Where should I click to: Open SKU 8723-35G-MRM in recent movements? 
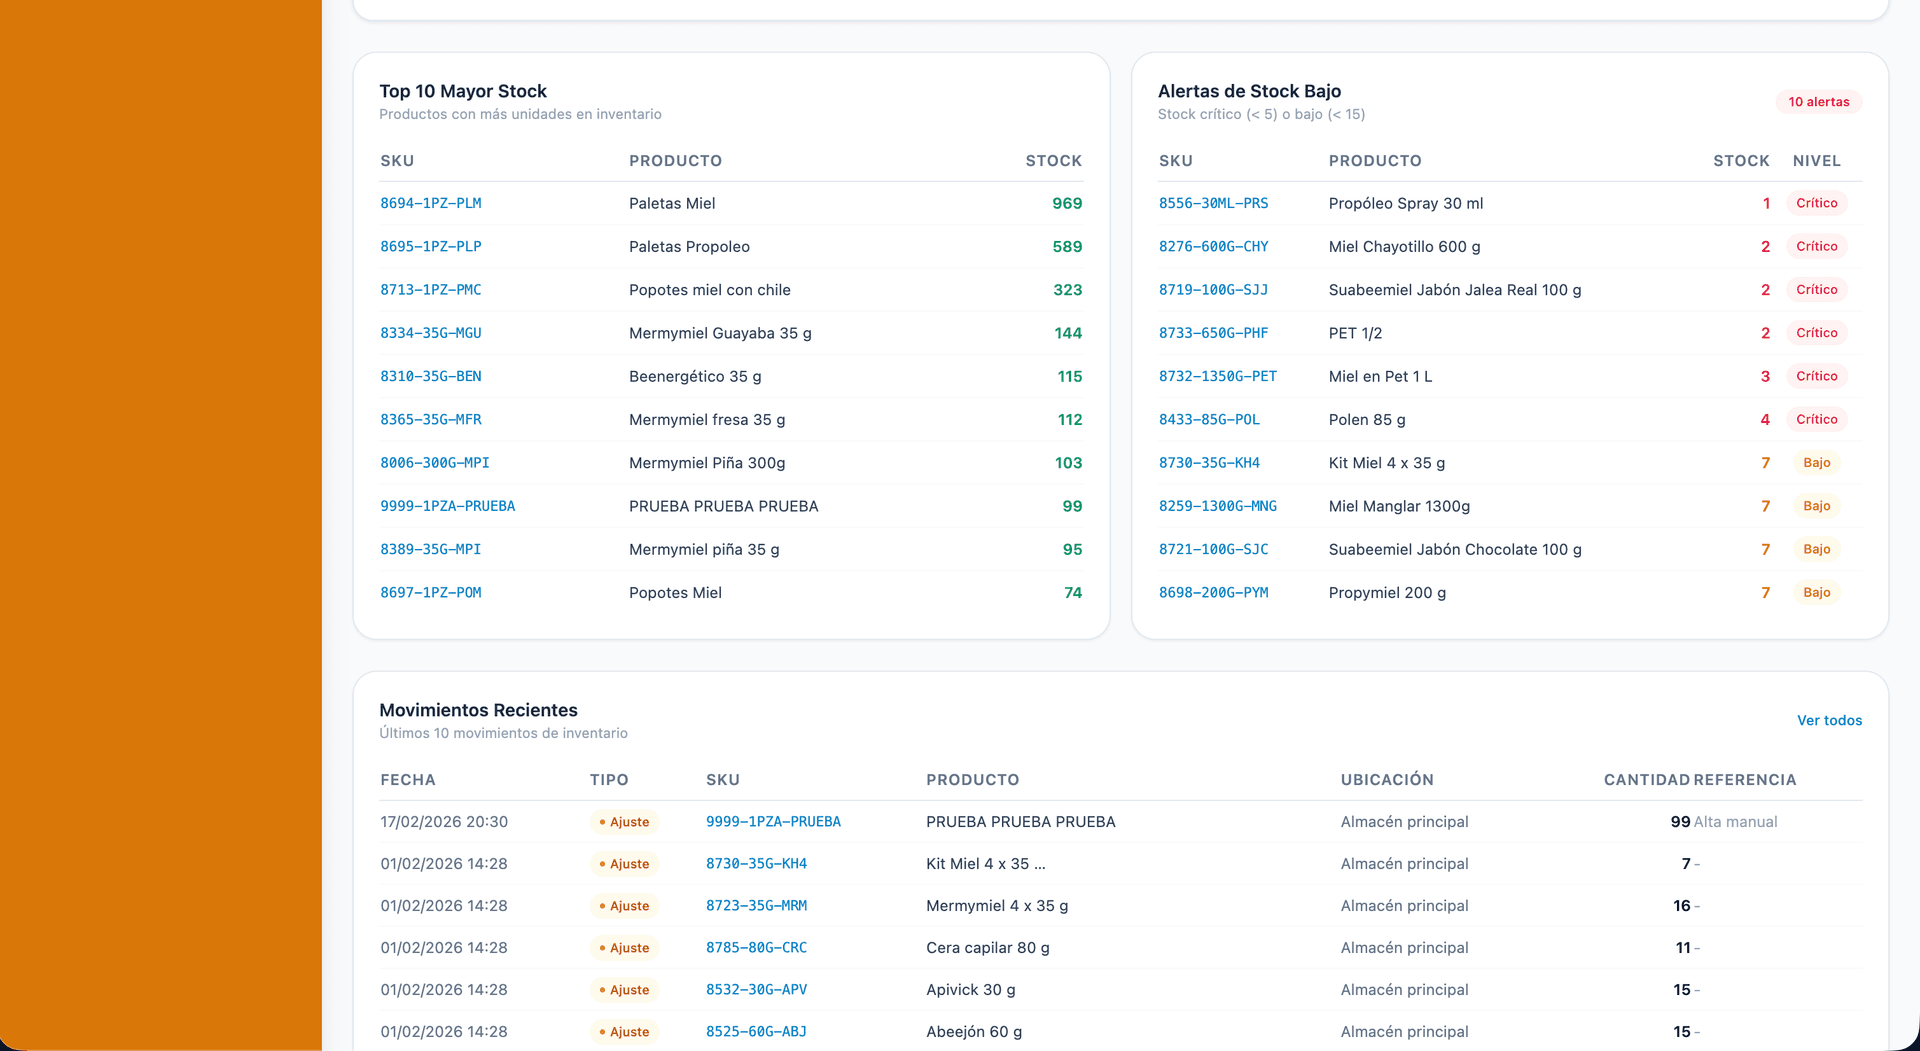coord(756,906)
